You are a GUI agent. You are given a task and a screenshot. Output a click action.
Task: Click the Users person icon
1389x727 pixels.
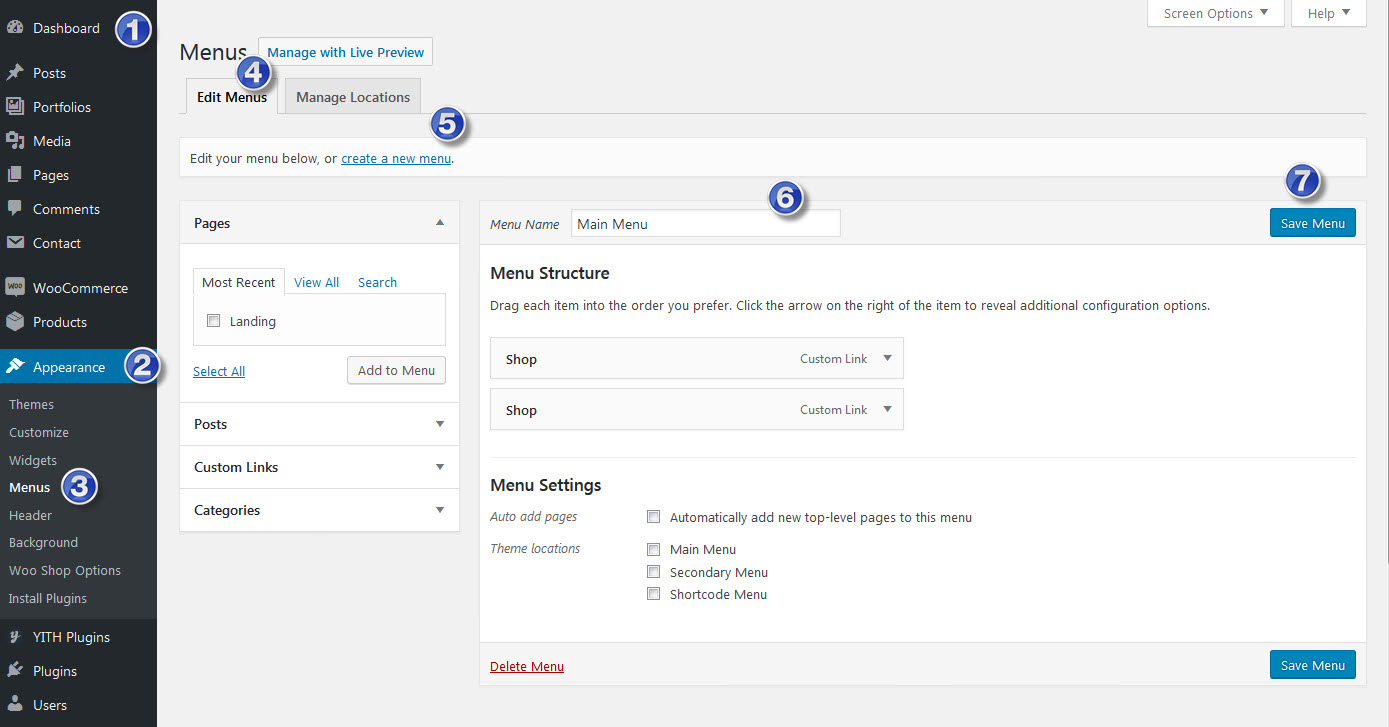click(15, 705)
